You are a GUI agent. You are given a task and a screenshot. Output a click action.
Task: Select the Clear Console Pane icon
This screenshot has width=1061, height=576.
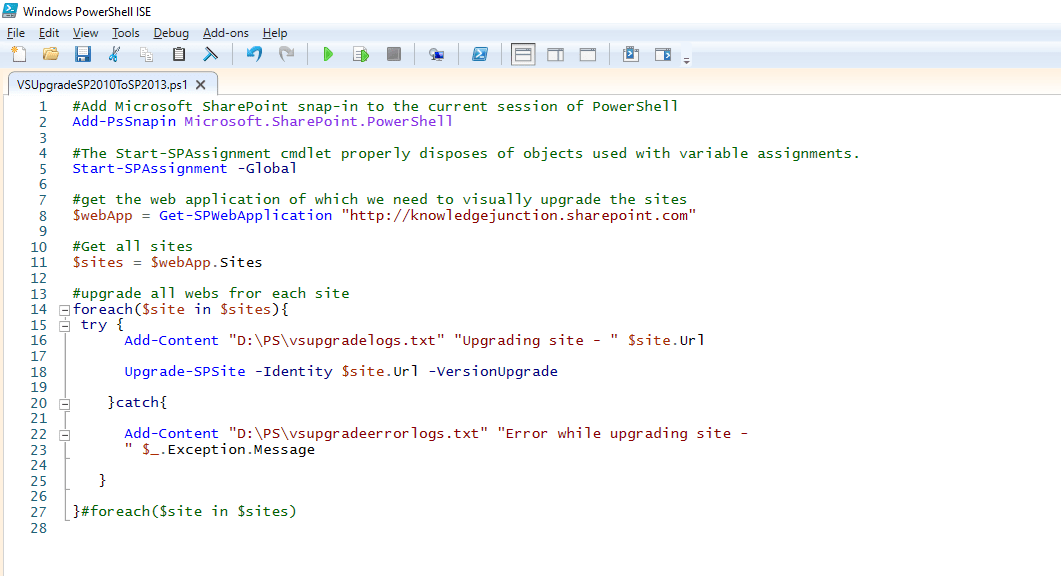(209, 54)
